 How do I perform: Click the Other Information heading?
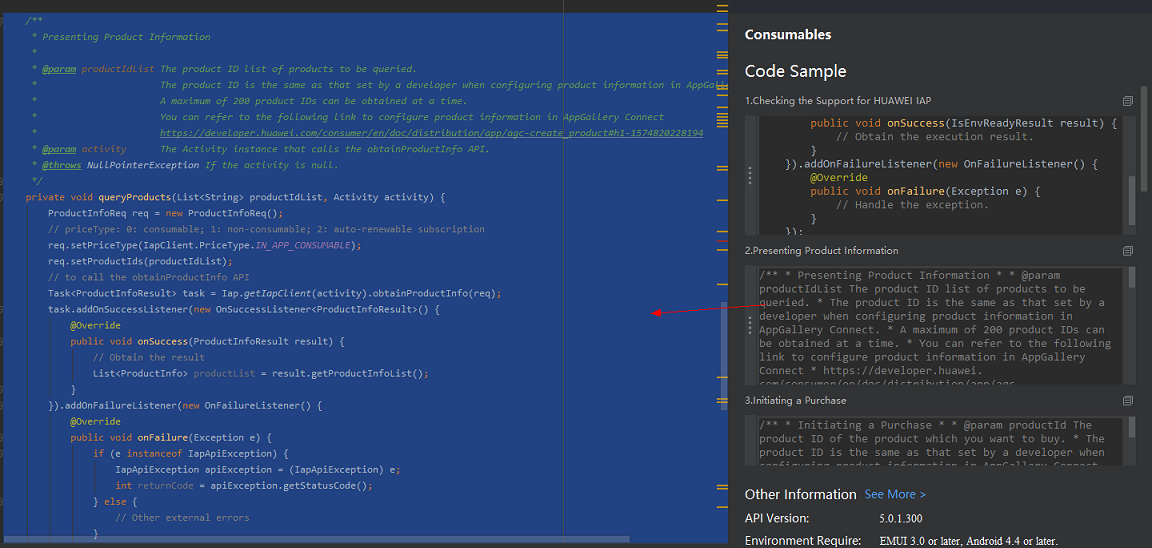pos(801,494)
